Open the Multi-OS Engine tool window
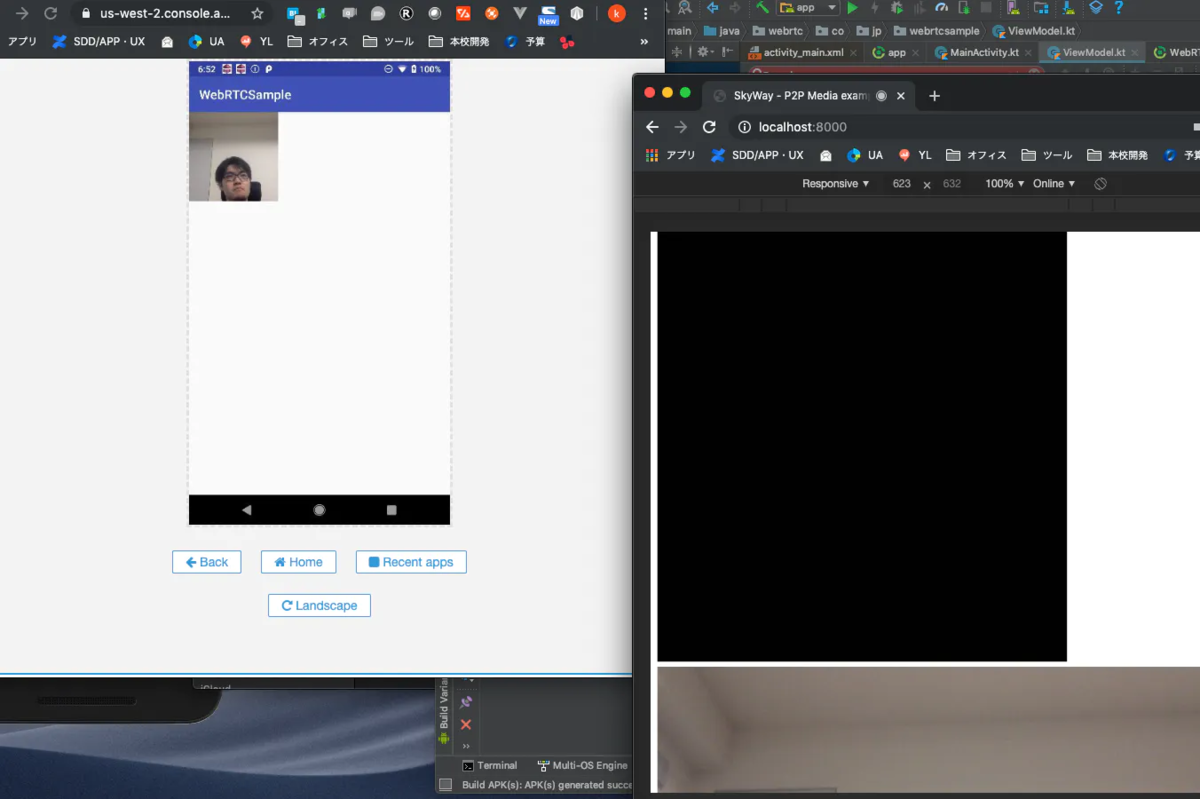This screenshot has height=799, width=1200. pyautogui.click(x=583, y=765)
